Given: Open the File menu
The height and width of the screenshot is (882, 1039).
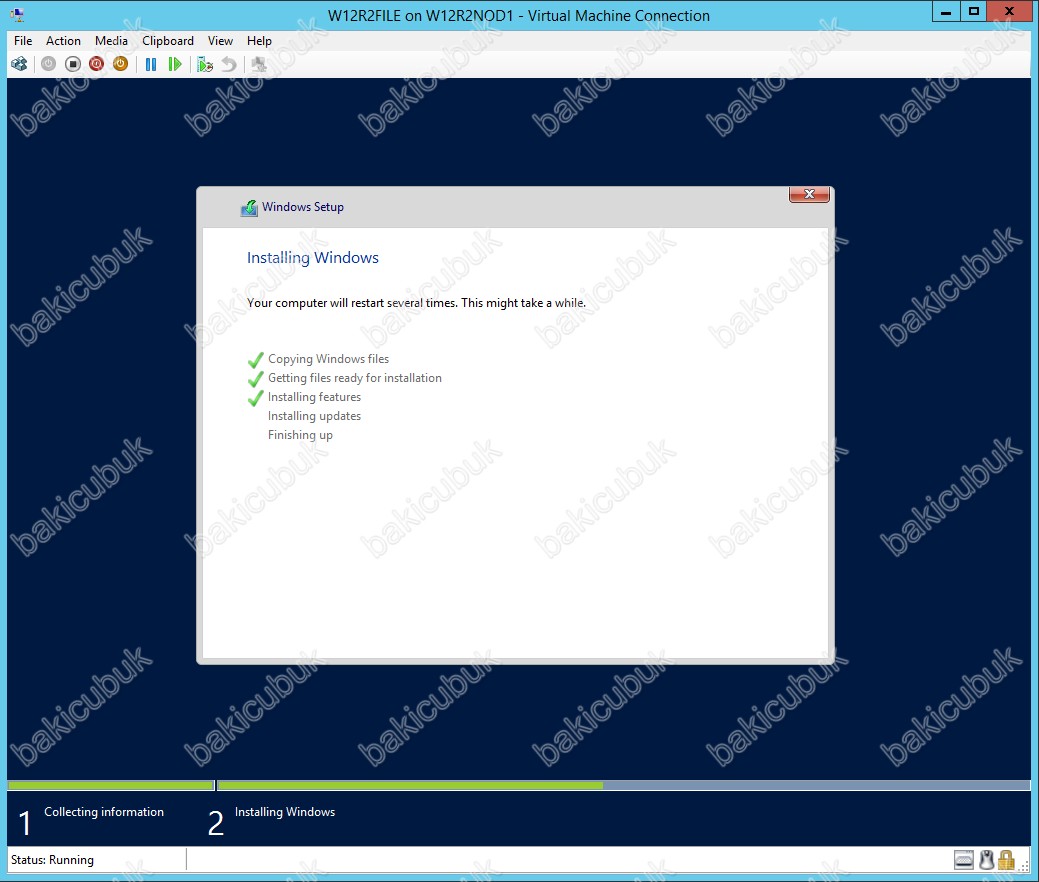Looking at the screenshot, I should (23, 41).
